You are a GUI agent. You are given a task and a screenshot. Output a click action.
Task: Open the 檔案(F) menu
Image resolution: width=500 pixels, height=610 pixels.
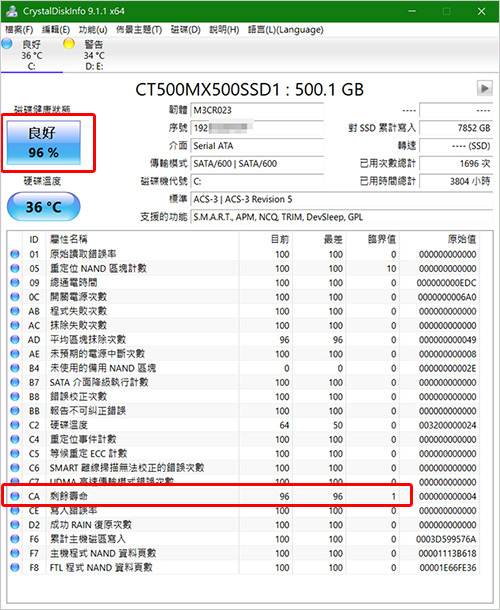click(19, 30)
